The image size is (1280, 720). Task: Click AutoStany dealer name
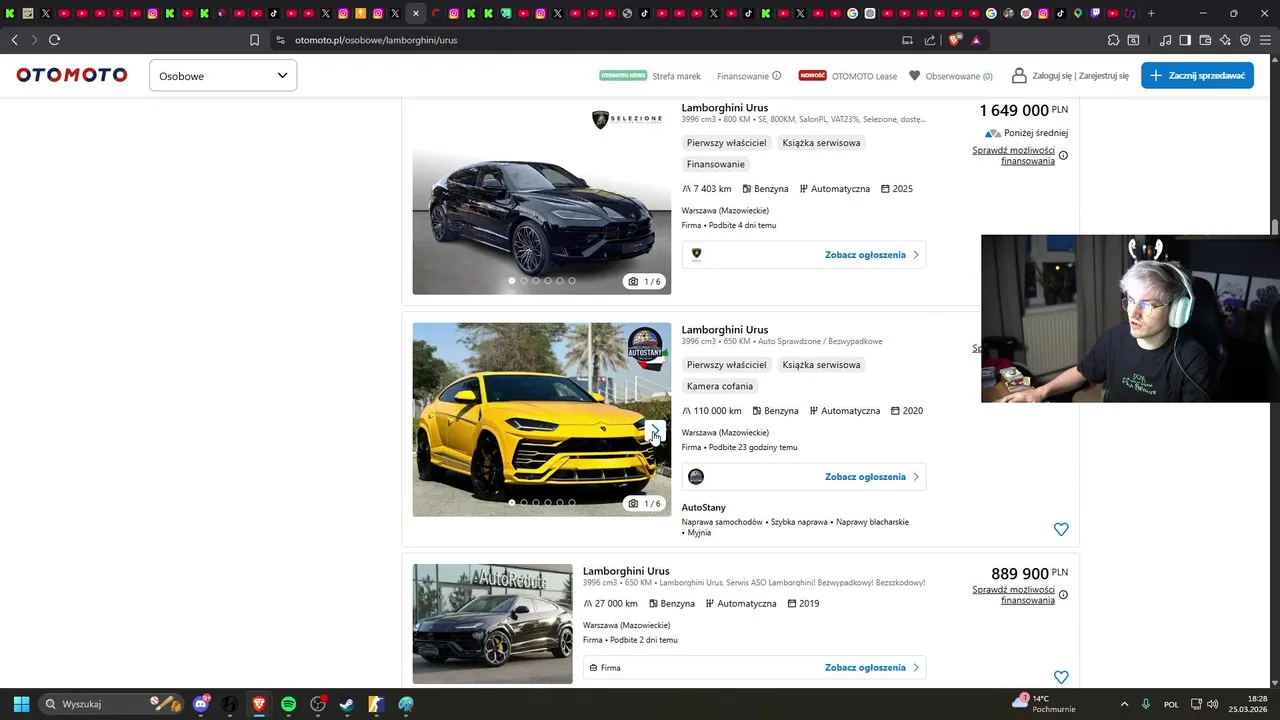[704, 508]
